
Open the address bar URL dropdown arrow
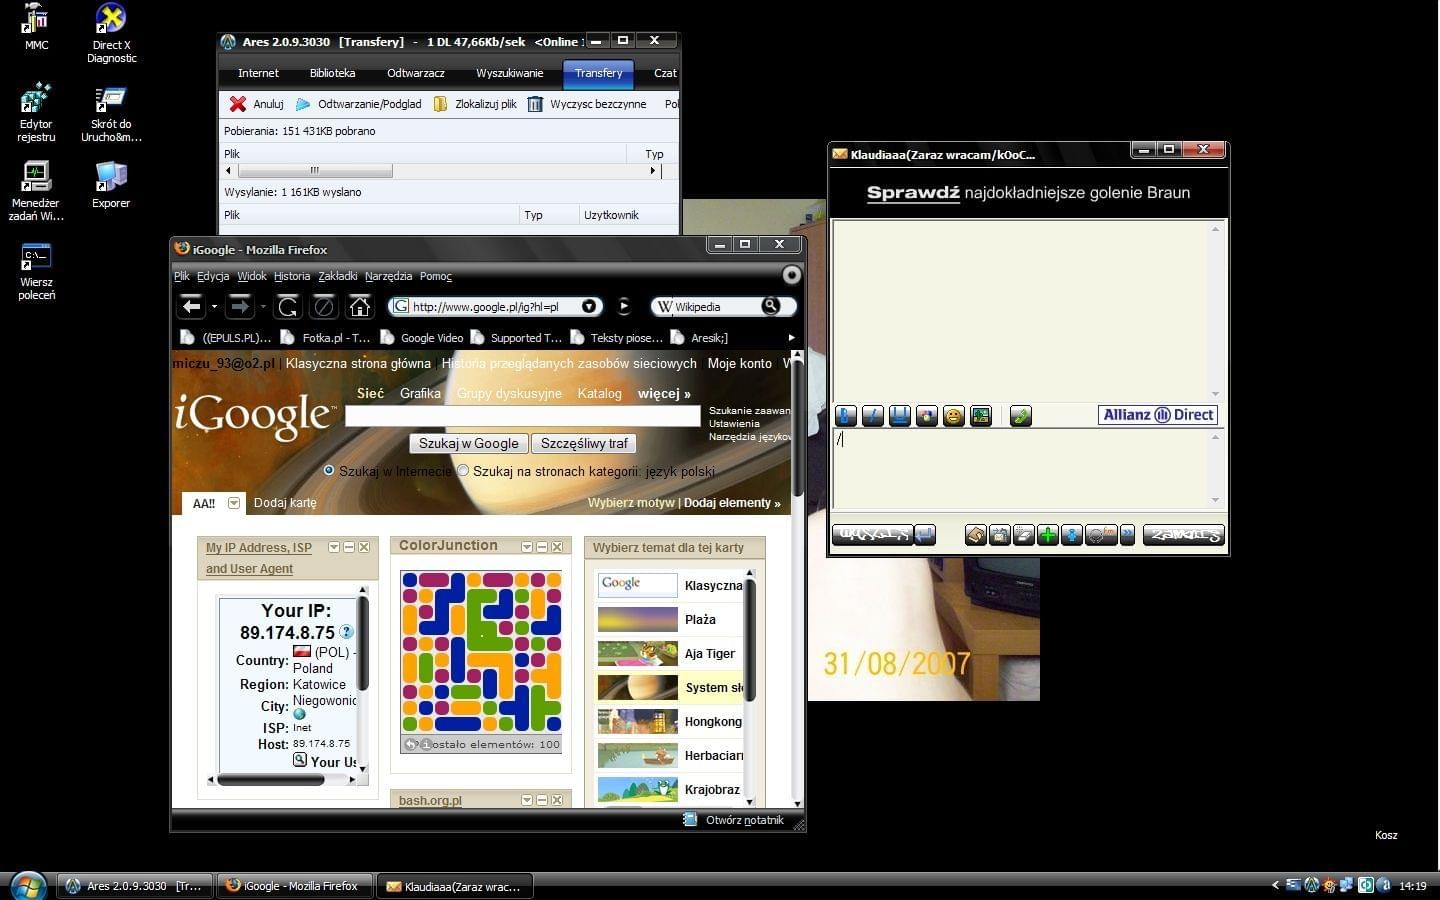click(589, 306)
